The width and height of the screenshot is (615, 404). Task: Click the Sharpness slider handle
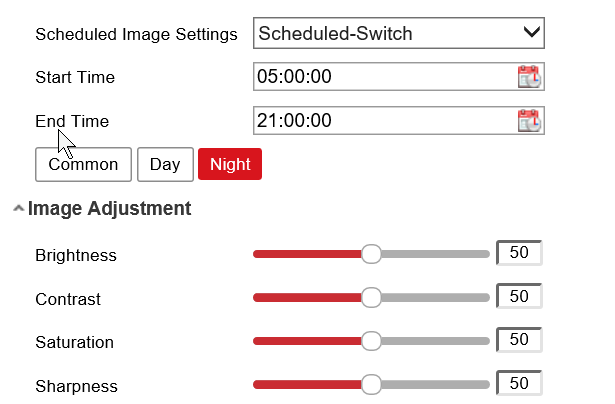coord(371,384)
